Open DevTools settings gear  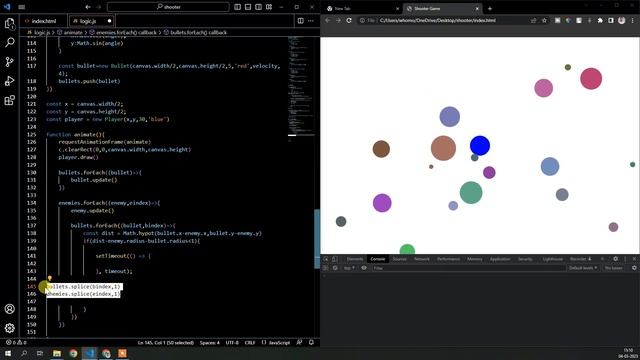click(616, 259)
